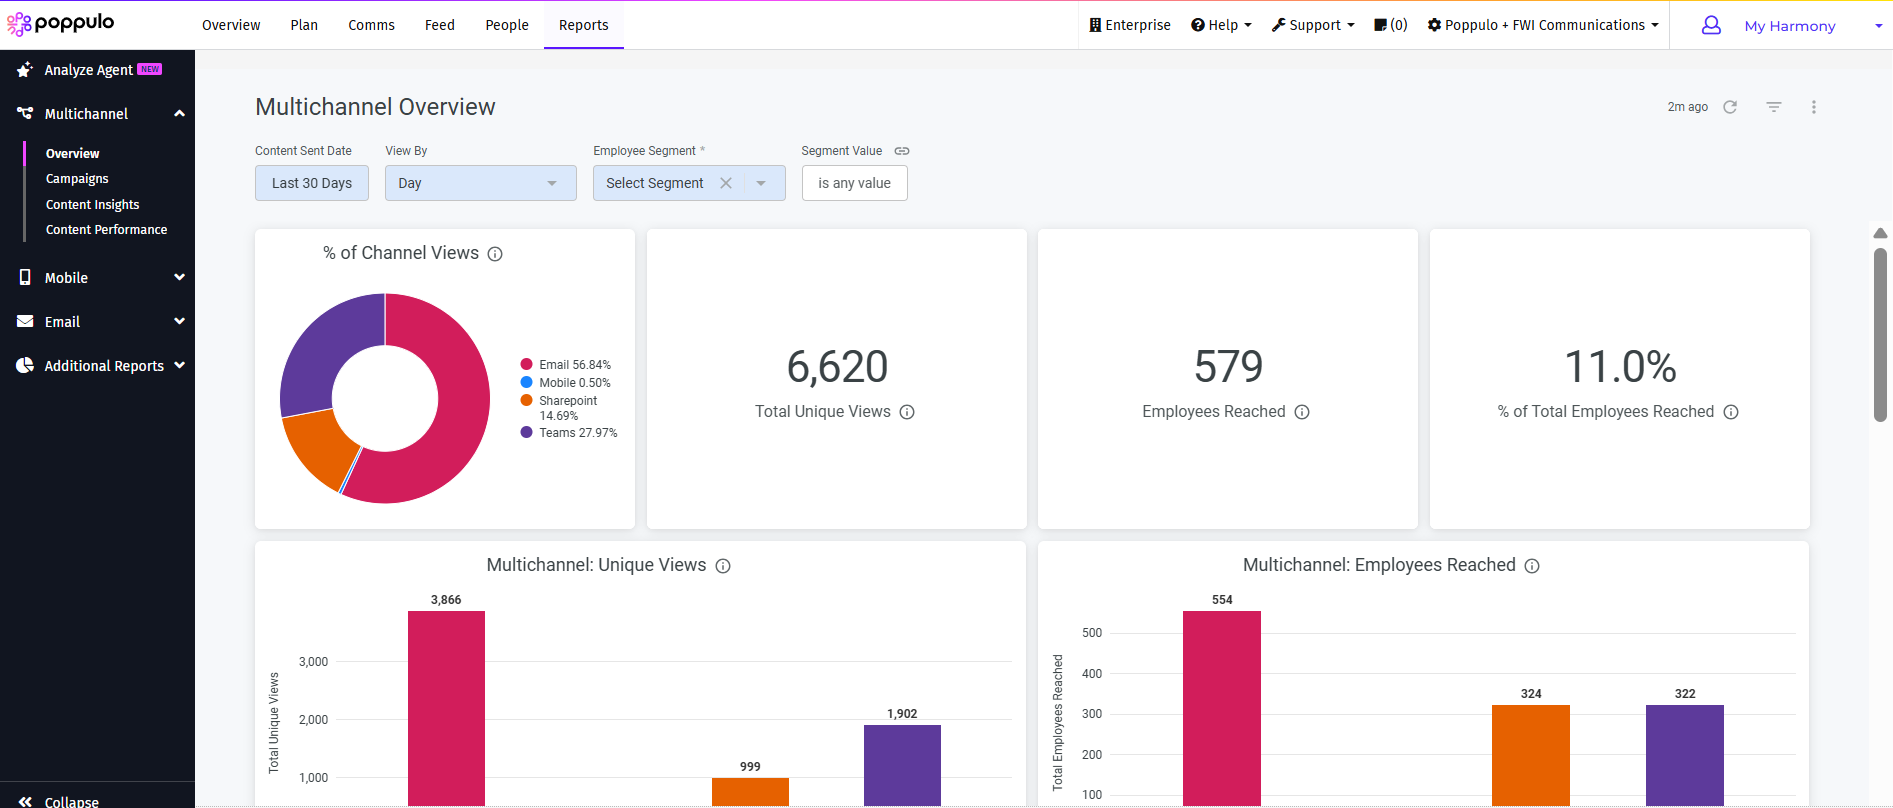The height and width of the screenshot is (808, 1893).
Task: Click the Segment Value link icon
Action: coord(902,151)
